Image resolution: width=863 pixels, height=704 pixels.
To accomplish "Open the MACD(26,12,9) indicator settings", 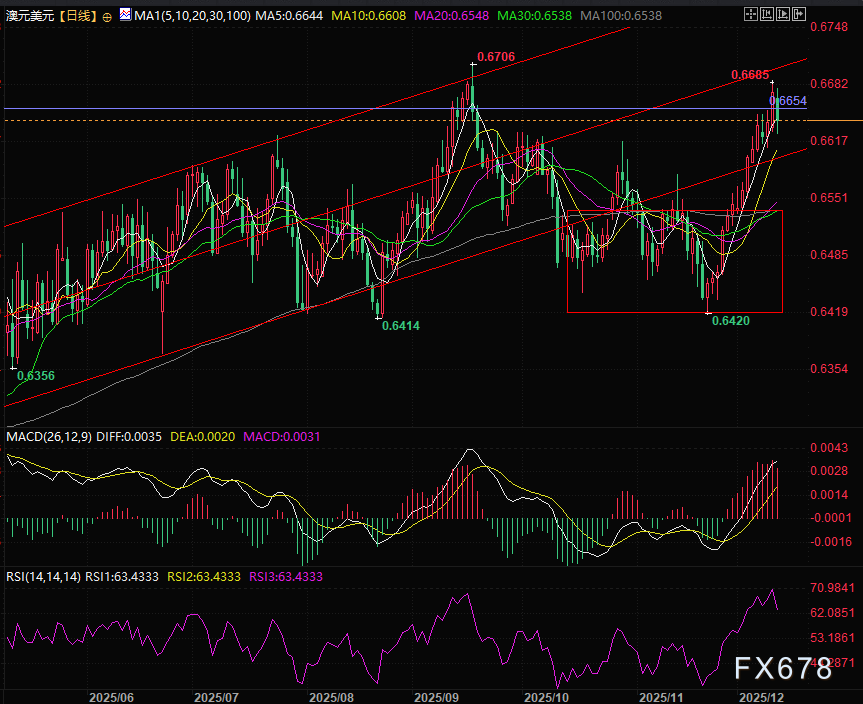I will click(47, 438).
